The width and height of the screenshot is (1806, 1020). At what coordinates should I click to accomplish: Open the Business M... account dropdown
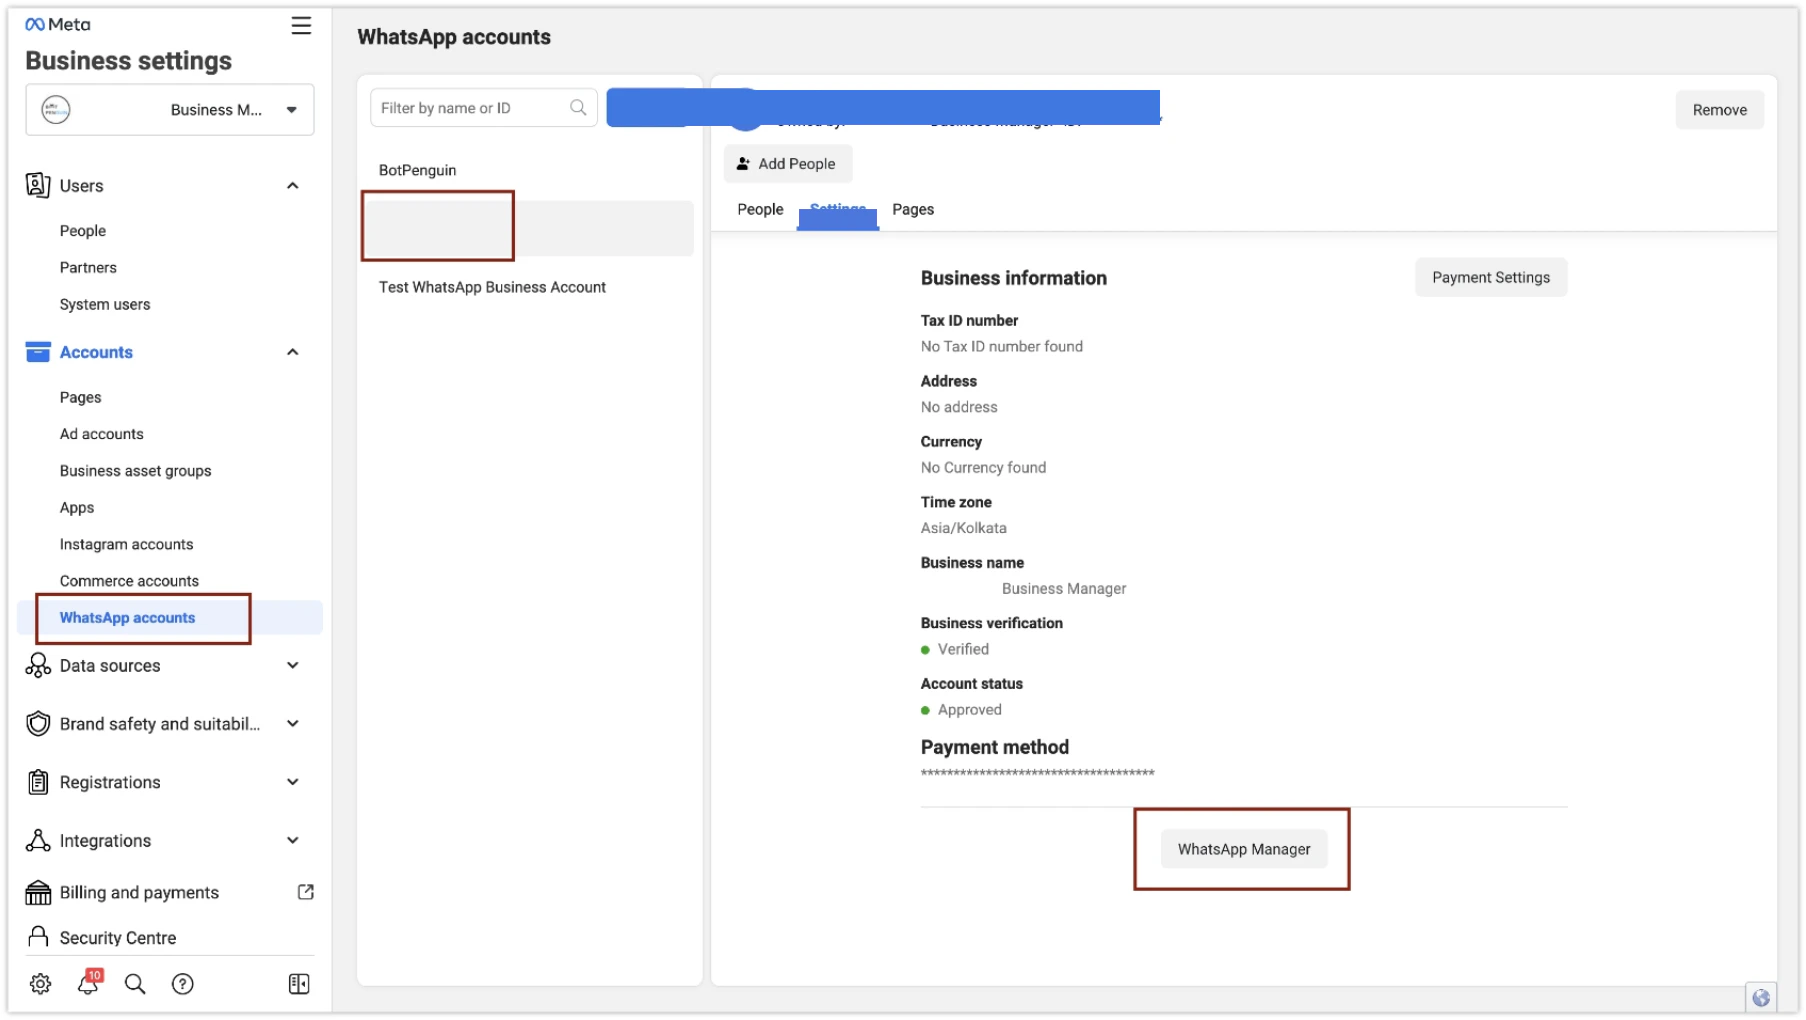click(x=170, y=109)
